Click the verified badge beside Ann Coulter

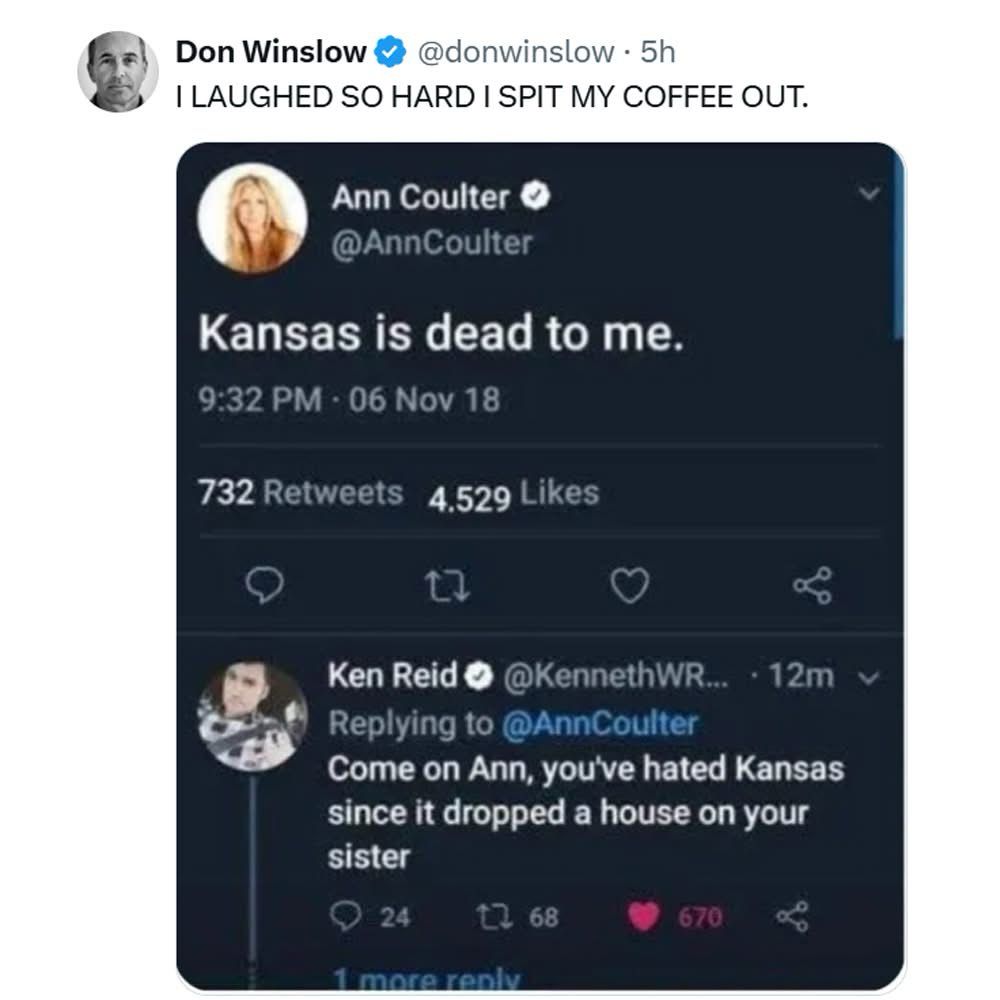(537, 198)
